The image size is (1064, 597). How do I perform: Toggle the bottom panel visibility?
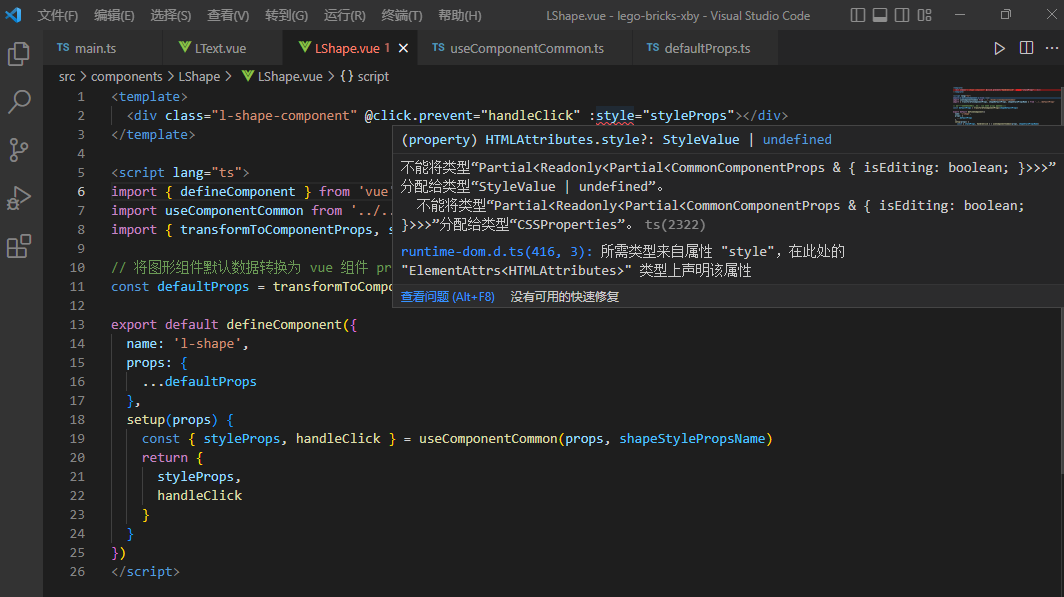click(x=880, y=15)
